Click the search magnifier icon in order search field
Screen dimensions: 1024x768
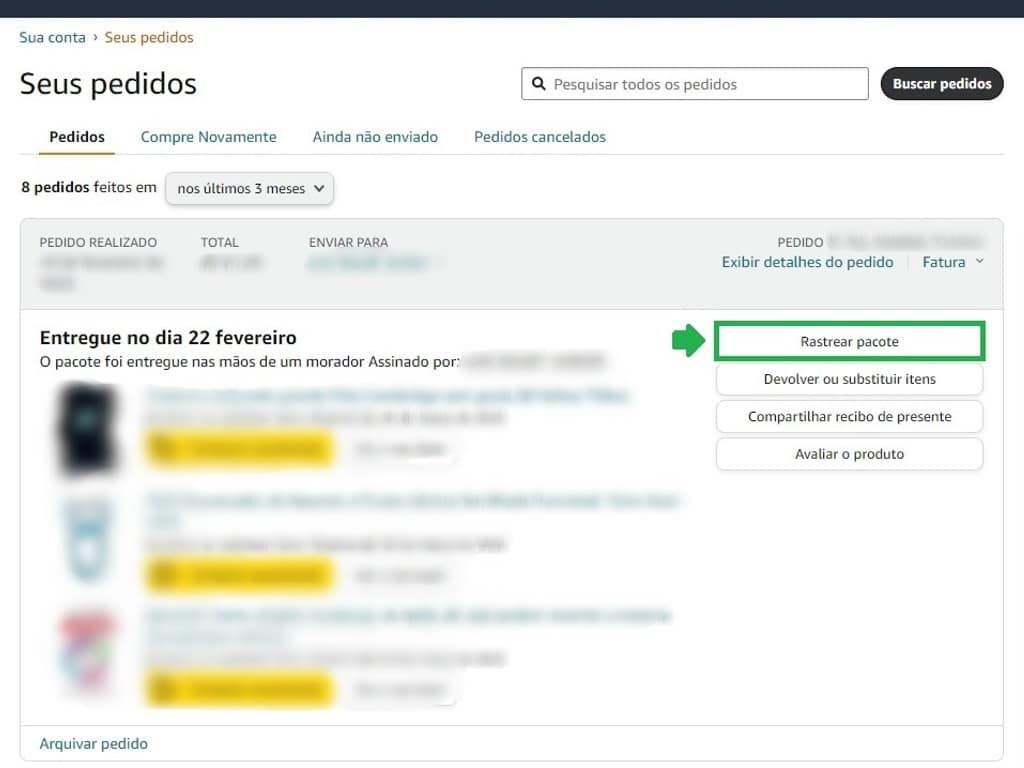point(539,84)
